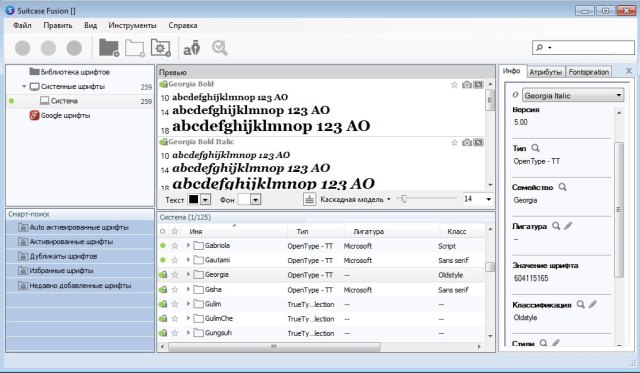Click the magnifier checkmark toolbar icon
640x373 pixels.
pyautogui.click(x=220, y=48)
